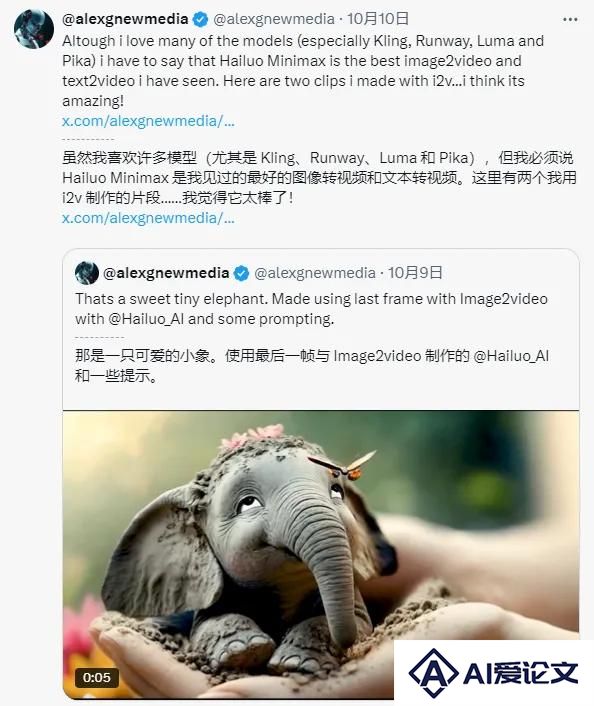Click the English quoted tweet text about tiny elephant
The image size is (594, 706).
coord(311,309)
